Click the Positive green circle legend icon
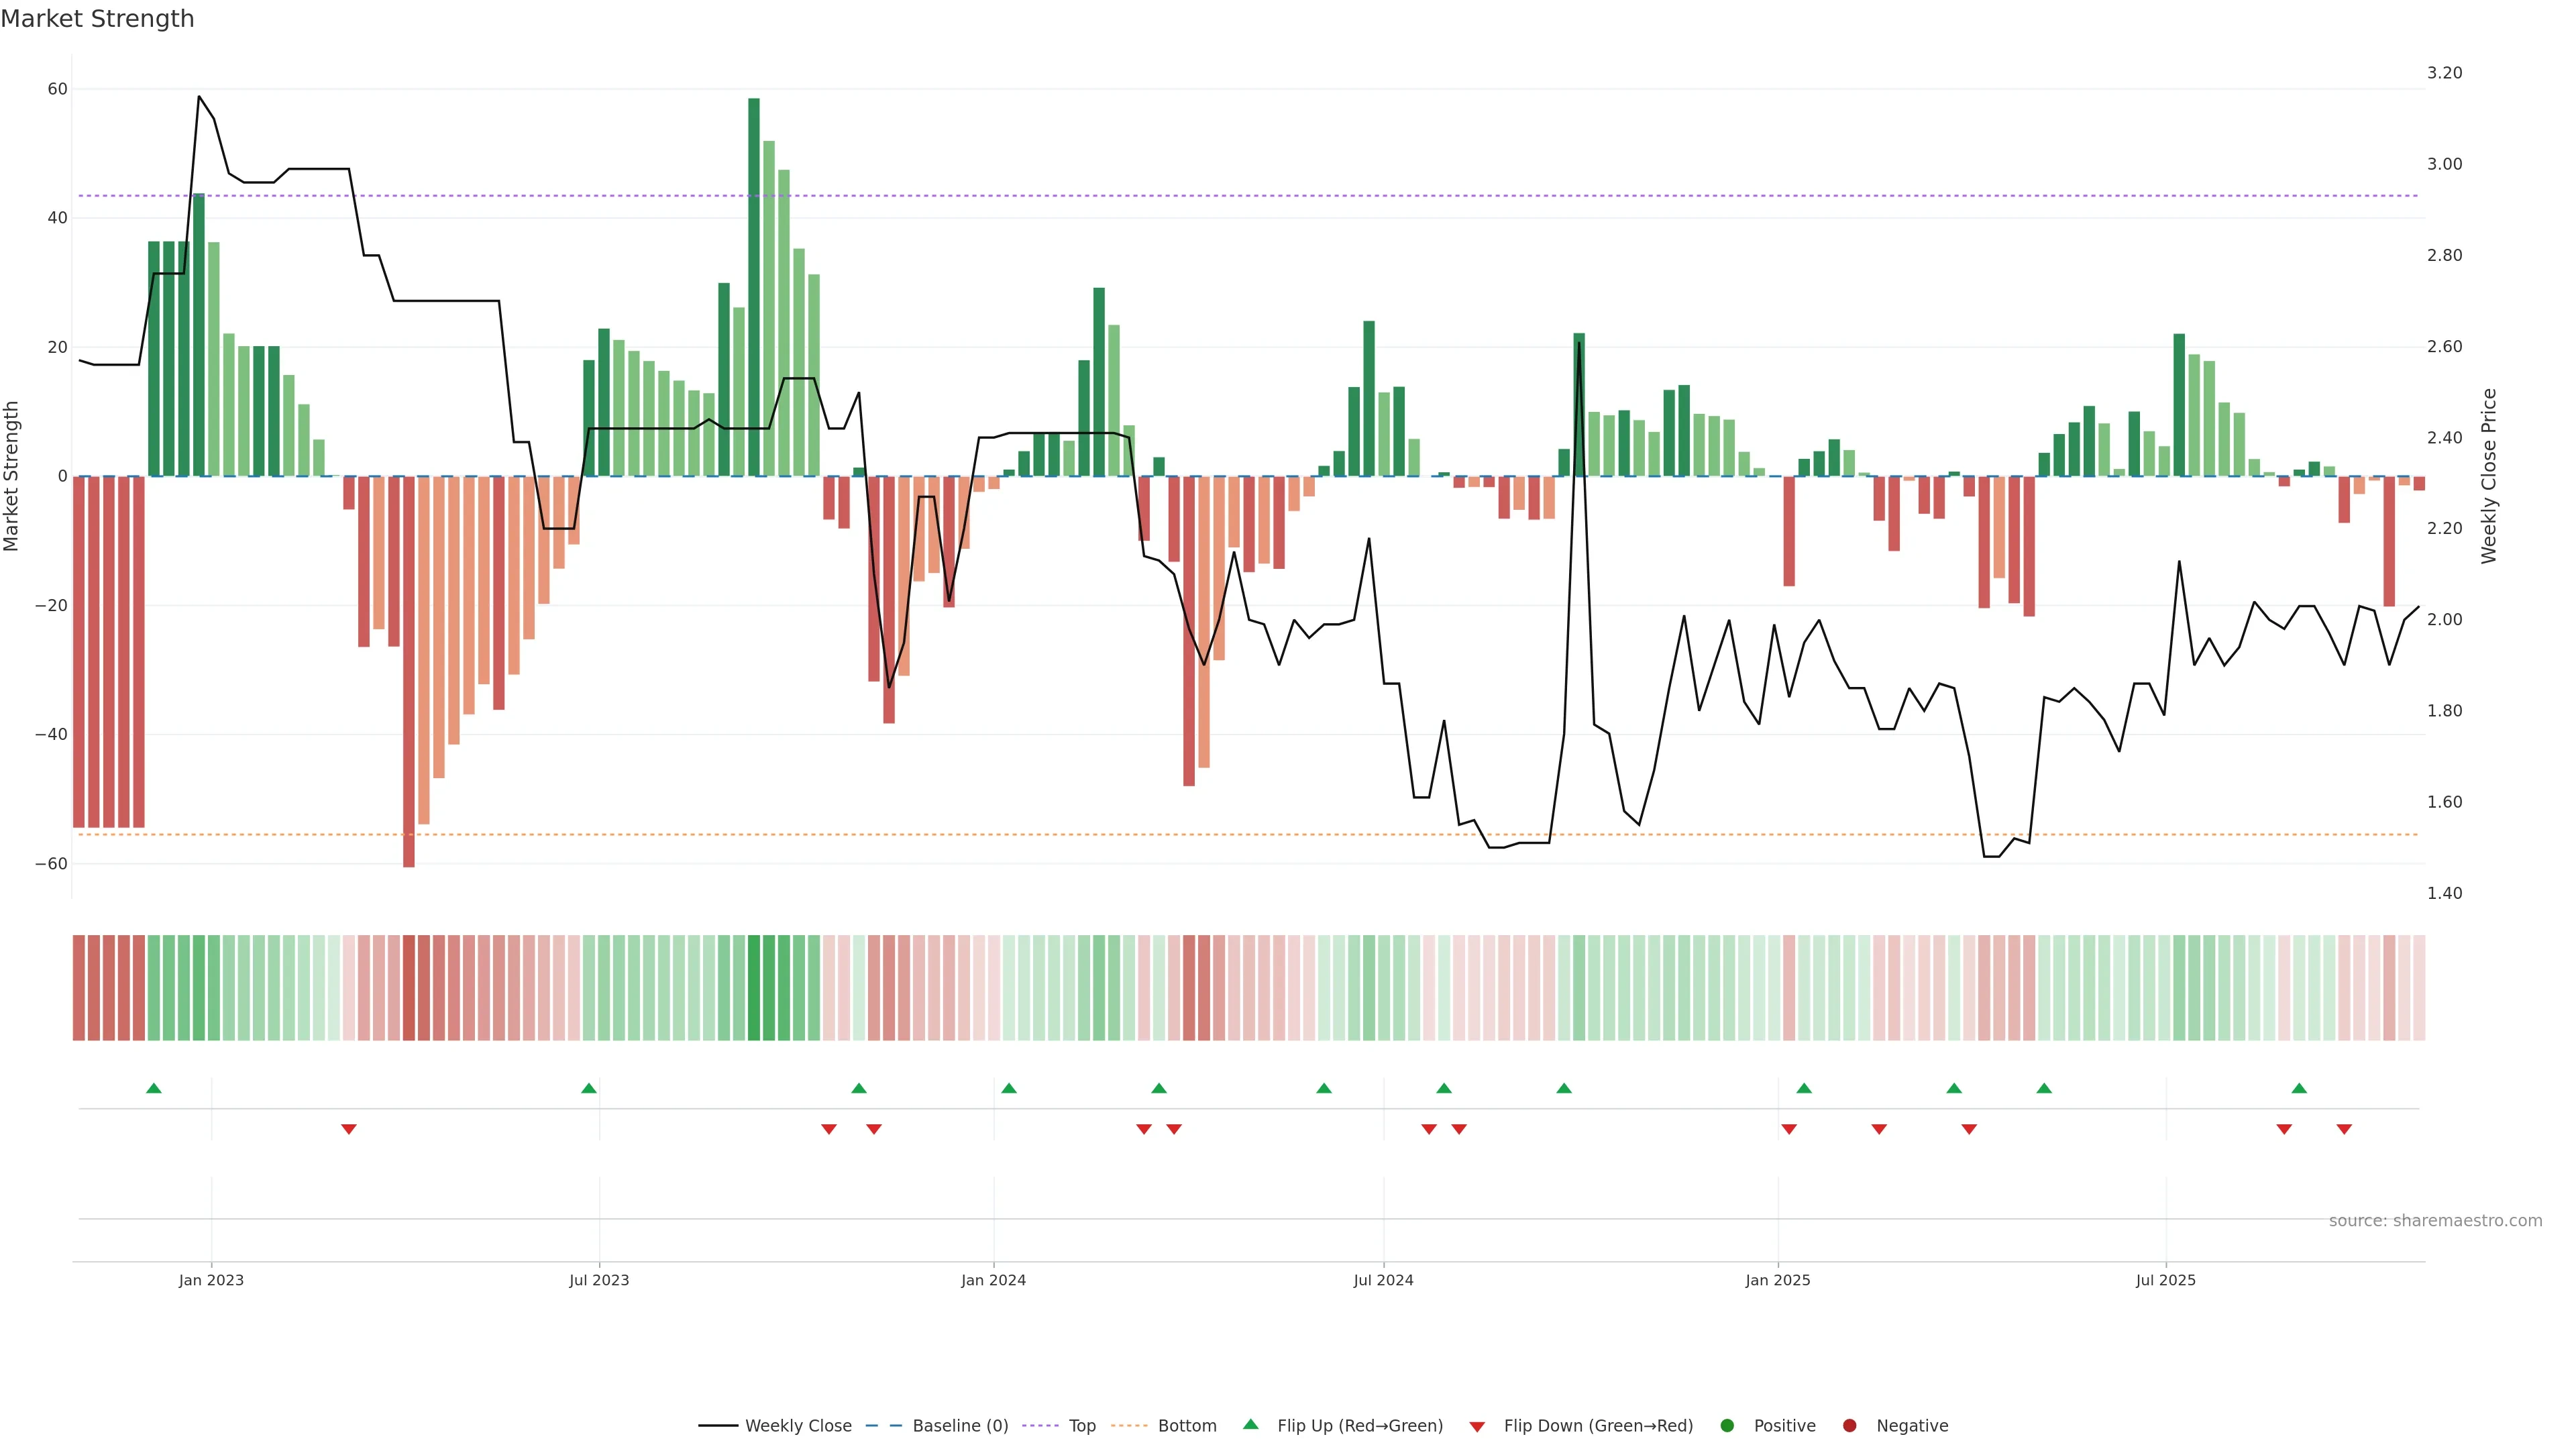The image size is (2576, 1449). 1727,1425
